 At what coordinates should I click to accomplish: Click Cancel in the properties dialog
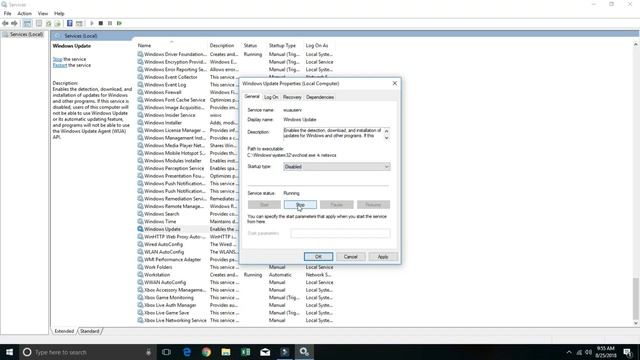[x=351, y=257]
